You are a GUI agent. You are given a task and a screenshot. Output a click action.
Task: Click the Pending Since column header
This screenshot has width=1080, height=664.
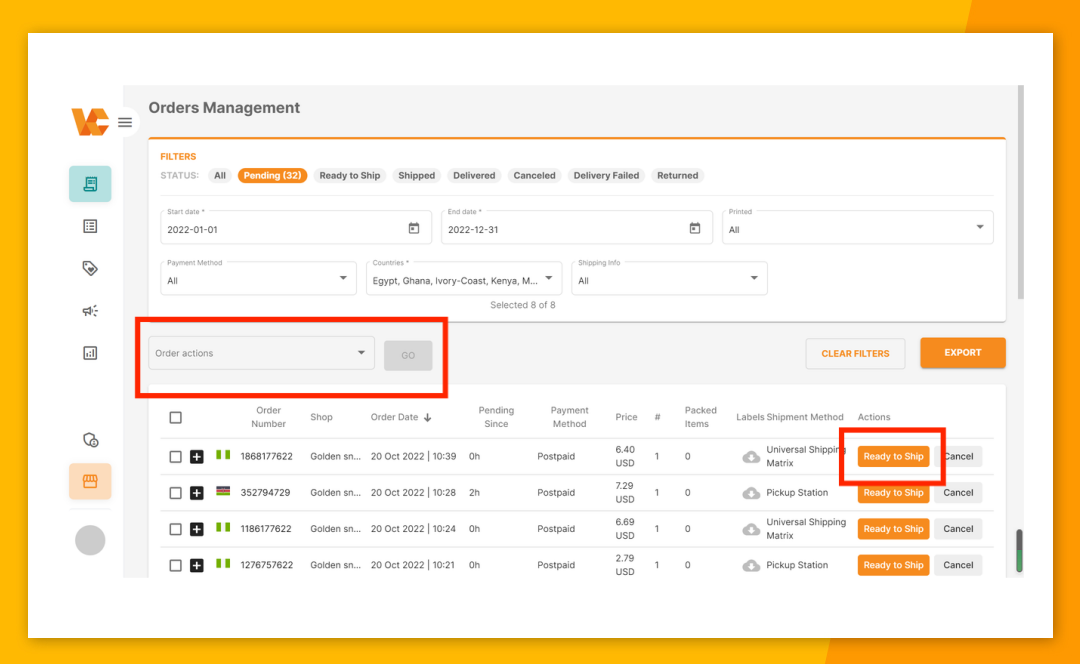496,417
